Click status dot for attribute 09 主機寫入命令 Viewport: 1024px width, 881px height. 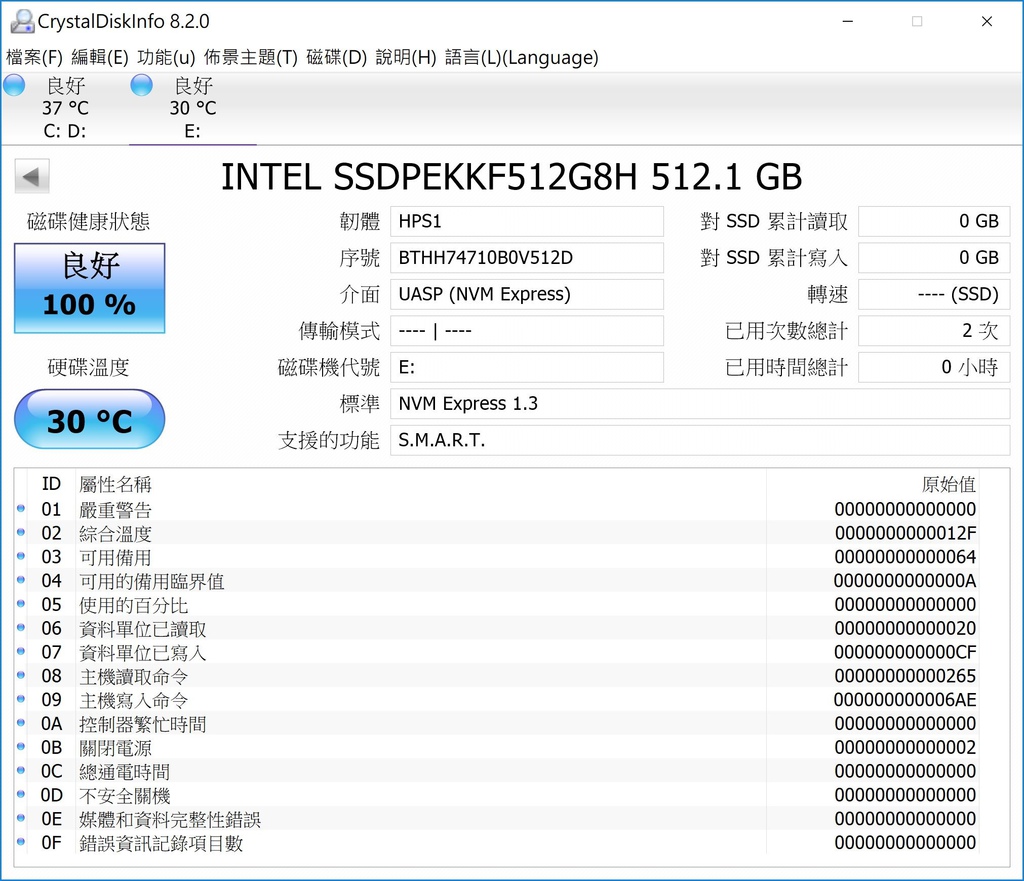coord(21,699)
